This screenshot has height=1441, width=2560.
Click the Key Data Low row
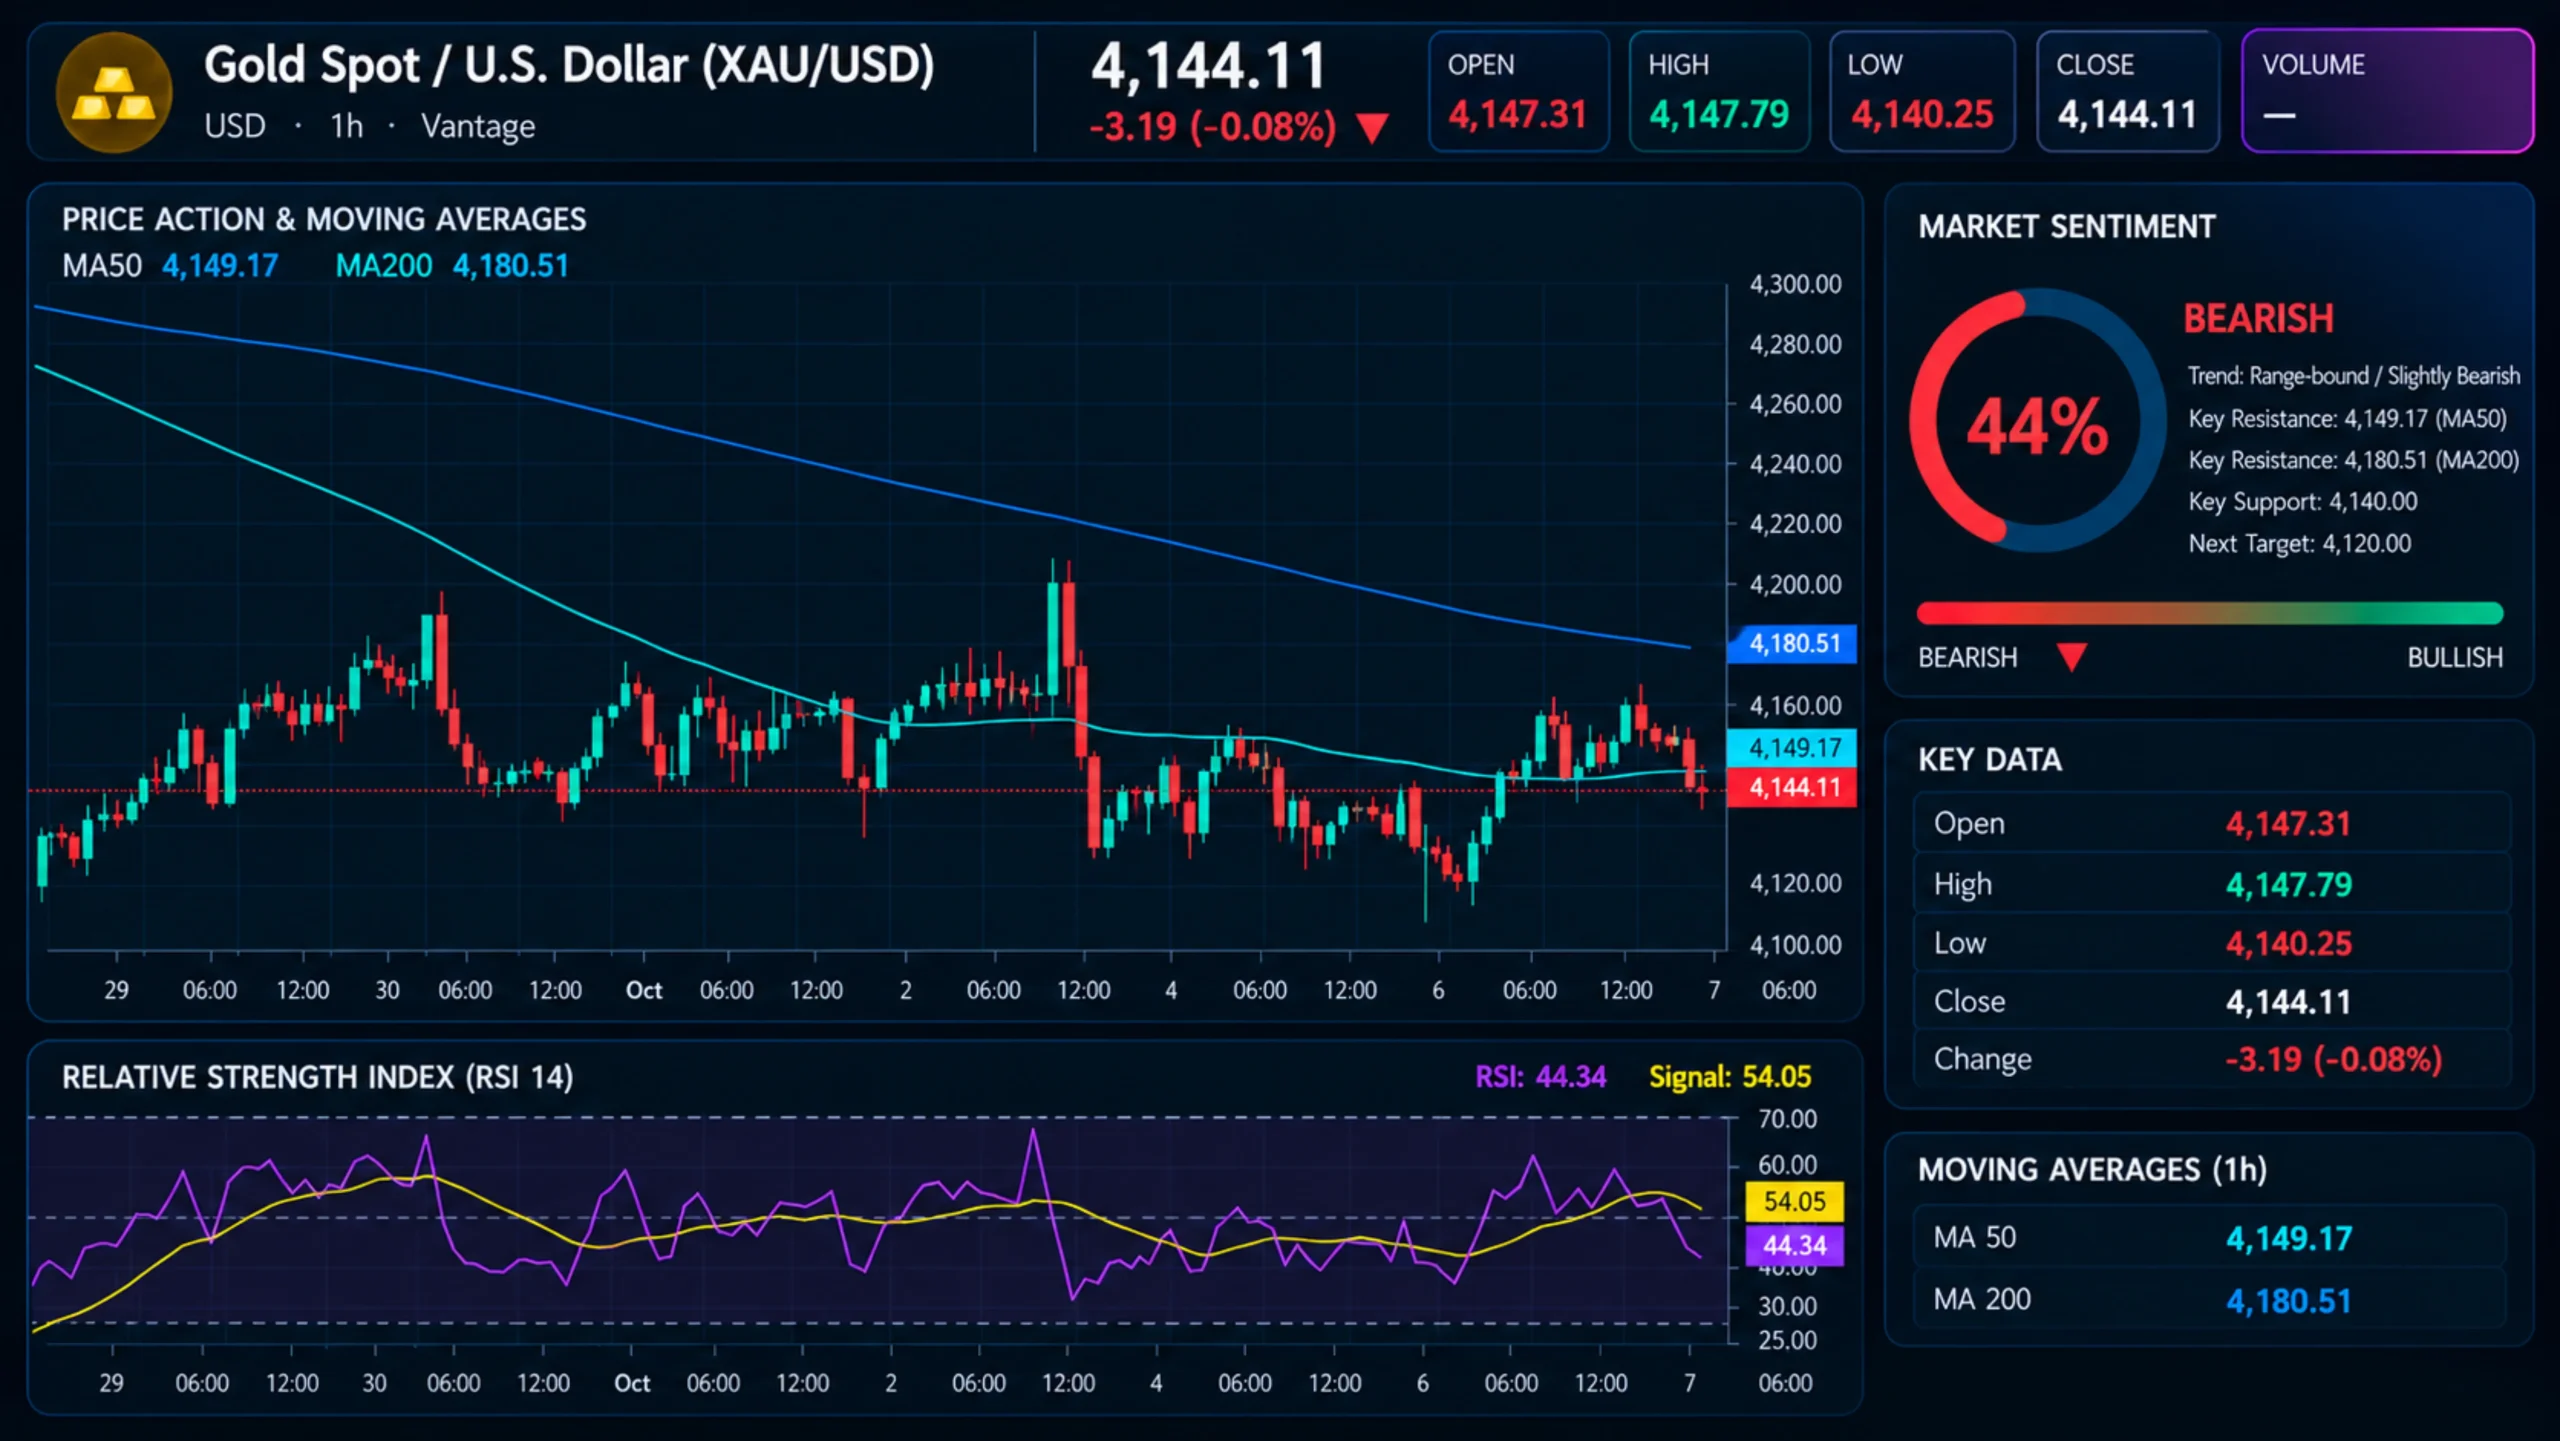coord(2212,943)
